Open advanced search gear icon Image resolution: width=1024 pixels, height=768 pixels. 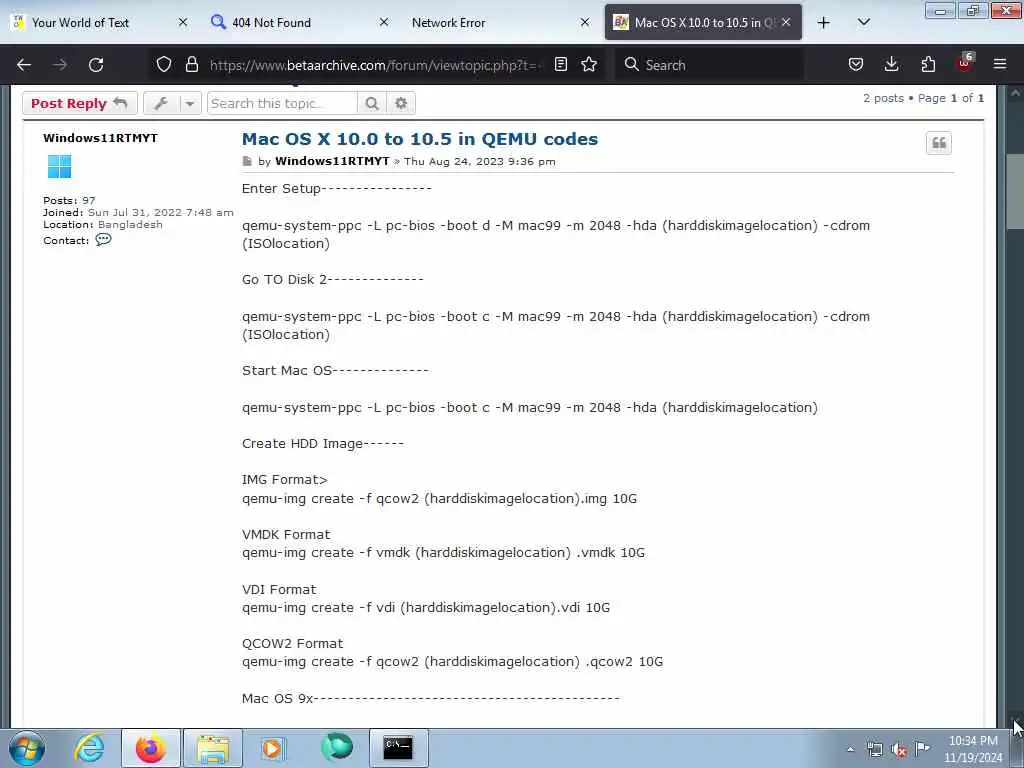401,103
